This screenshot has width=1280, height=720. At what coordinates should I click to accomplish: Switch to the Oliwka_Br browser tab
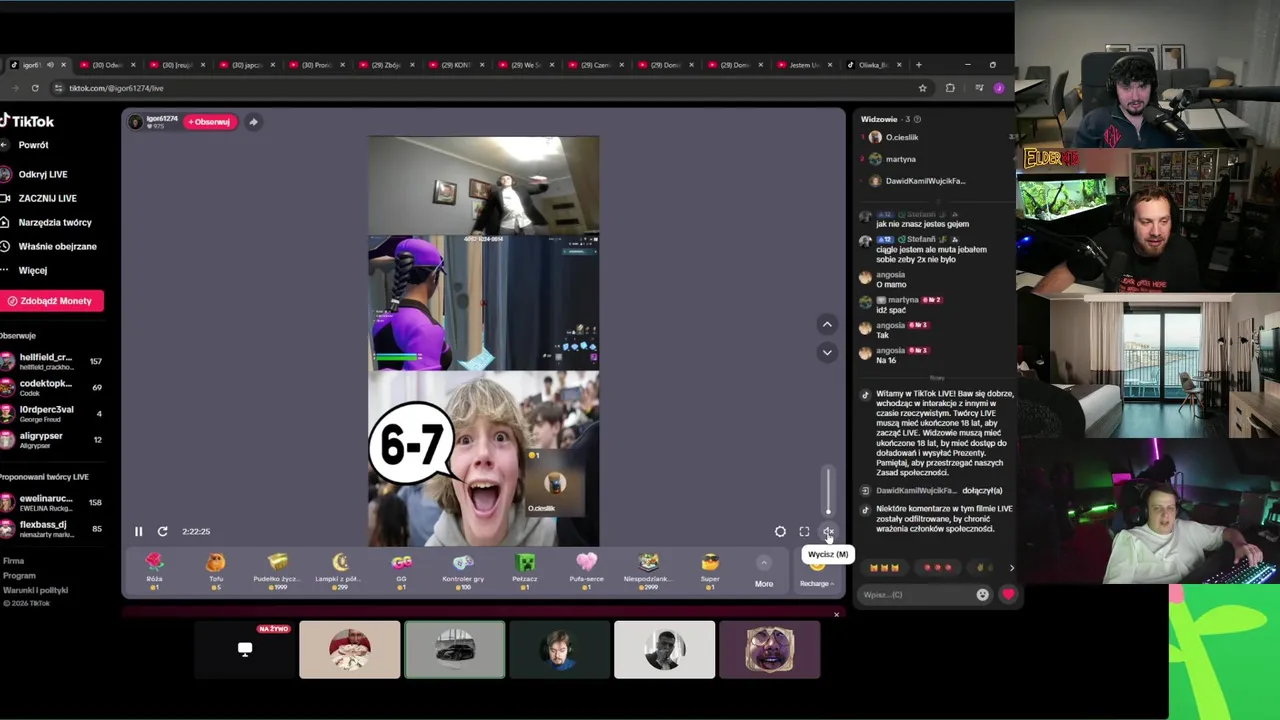(x=875, y=65)
